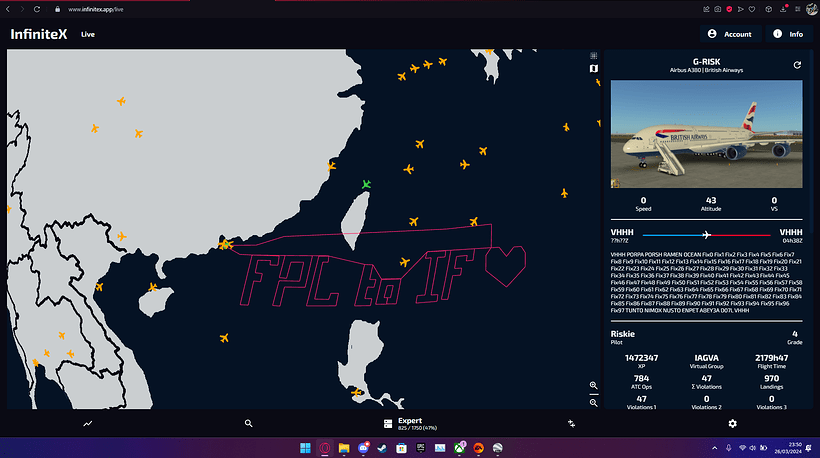Click arrival airport VHHH with 04h38Z
This screenshot has height=458, width=820.
(791, 232)
